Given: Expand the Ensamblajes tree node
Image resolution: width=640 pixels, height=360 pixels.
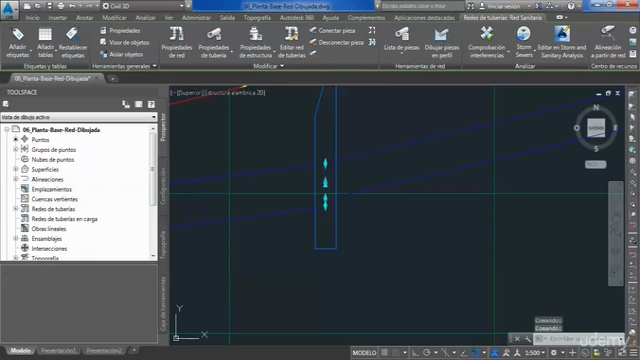Looking at the screenshot, I should (16, 238).
